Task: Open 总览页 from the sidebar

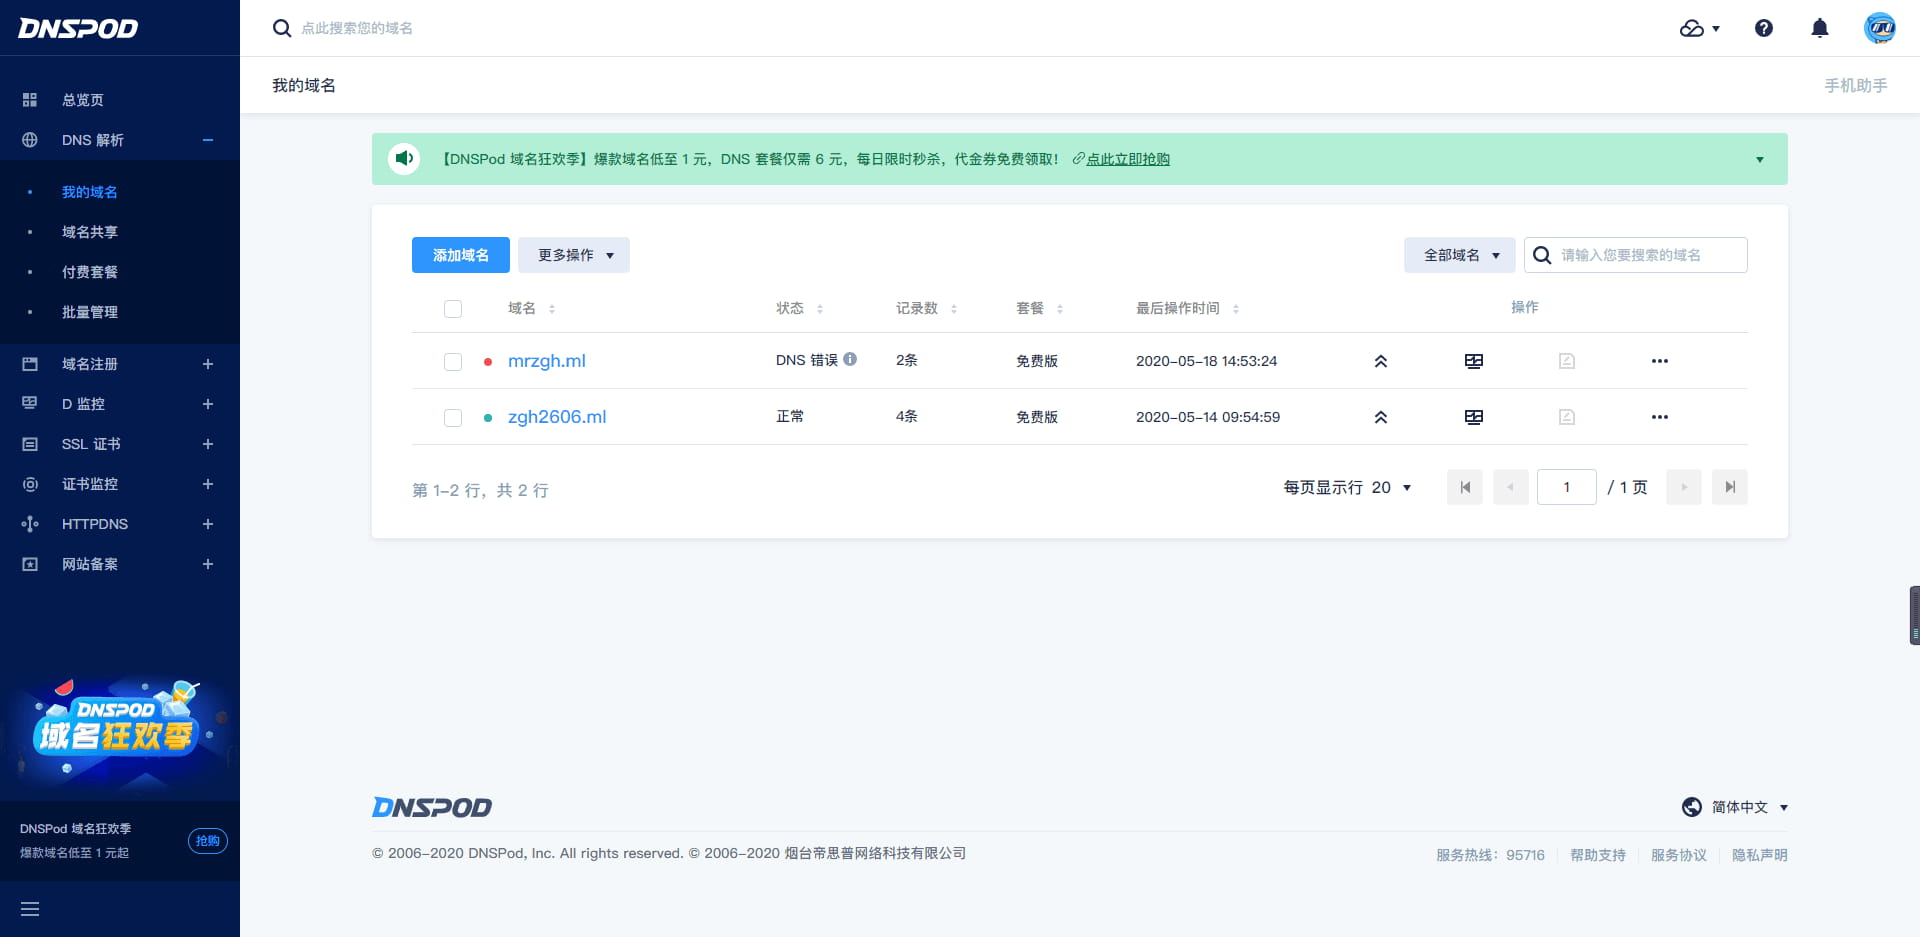Action: tap(83, 100)
